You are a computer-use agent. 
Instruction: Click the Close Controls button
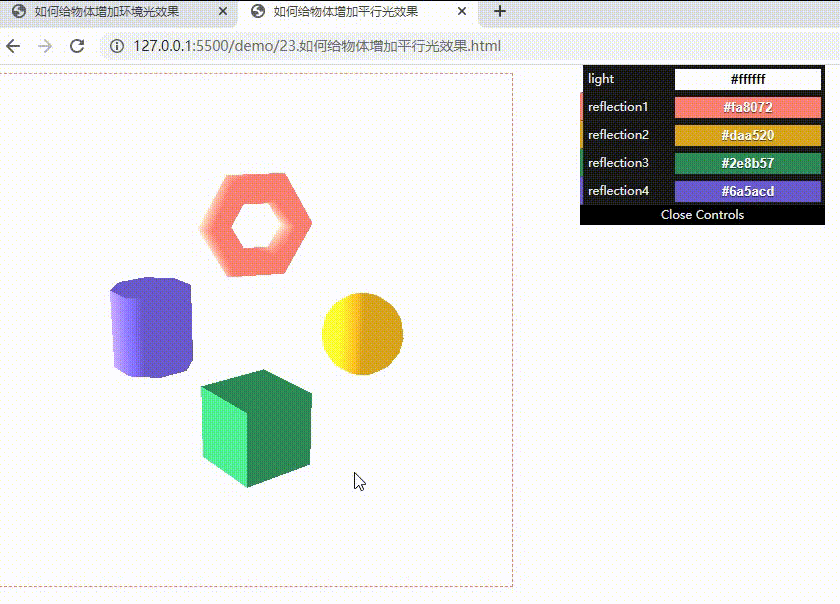(702, 215)
